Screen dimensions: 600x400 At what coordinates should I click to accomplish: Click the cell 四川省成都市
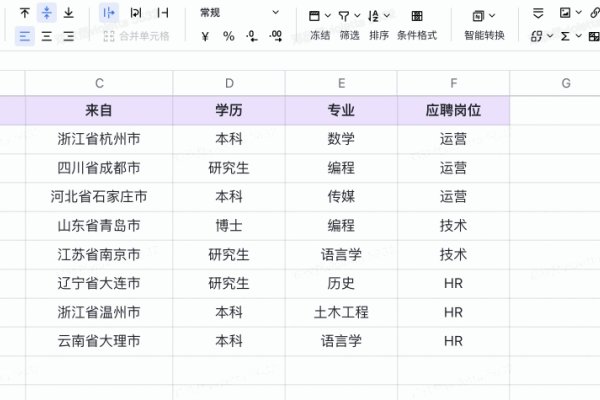coord(99,168)
